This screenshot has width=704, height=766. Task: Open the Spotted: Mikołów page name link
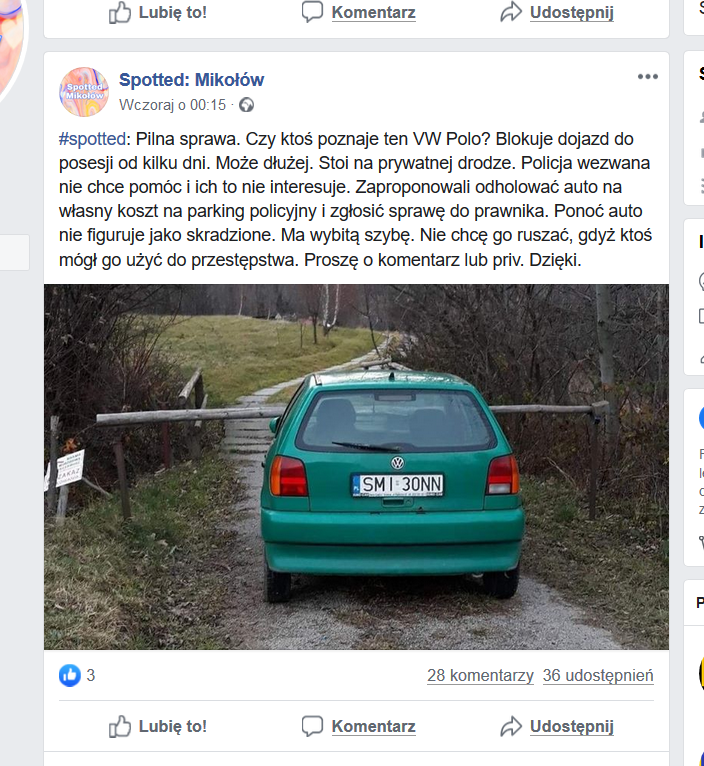(x=192, y=80)
